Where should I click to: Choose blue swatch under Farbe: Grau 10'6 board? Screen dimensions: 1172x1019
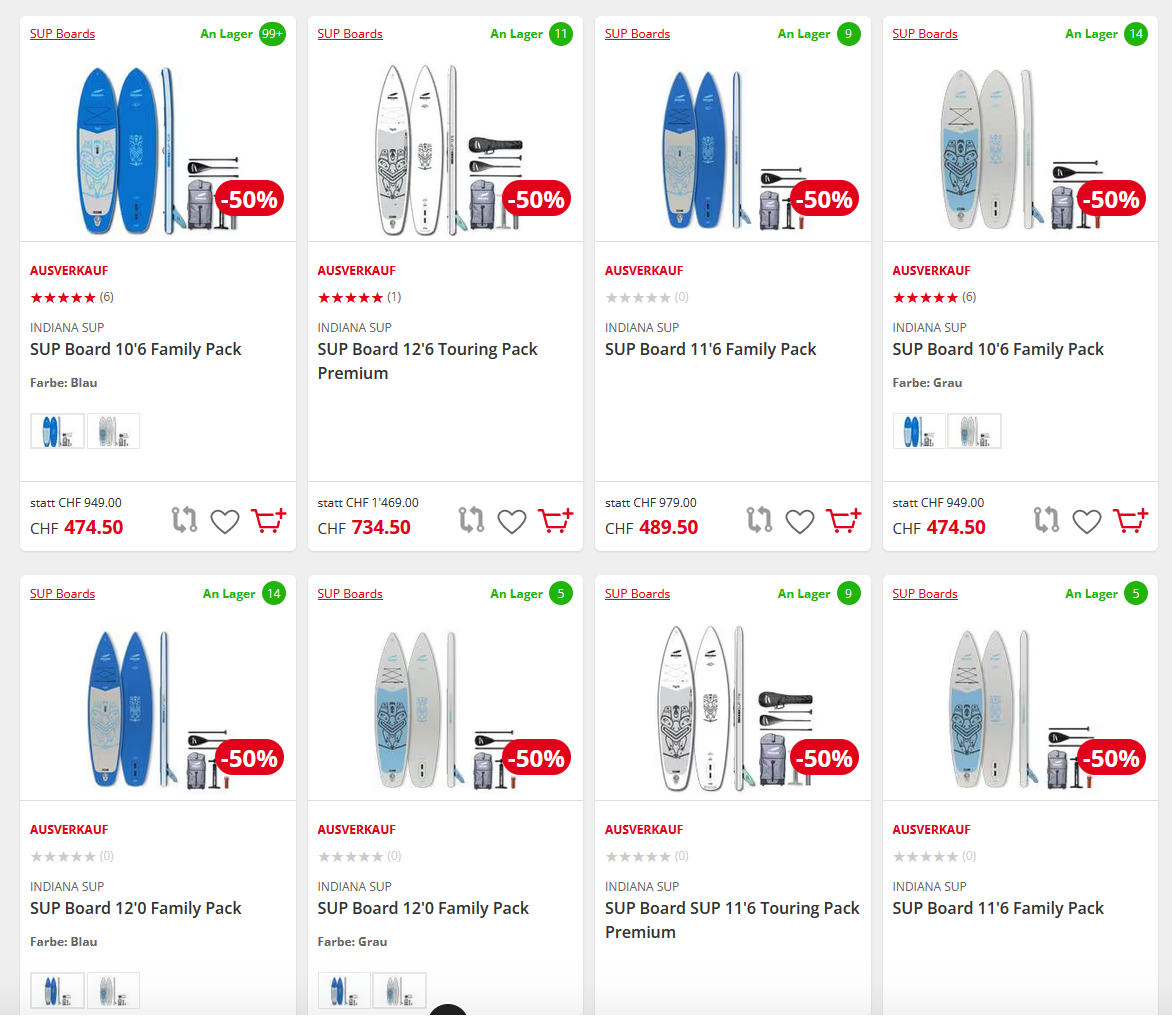(x=919, y=431)
